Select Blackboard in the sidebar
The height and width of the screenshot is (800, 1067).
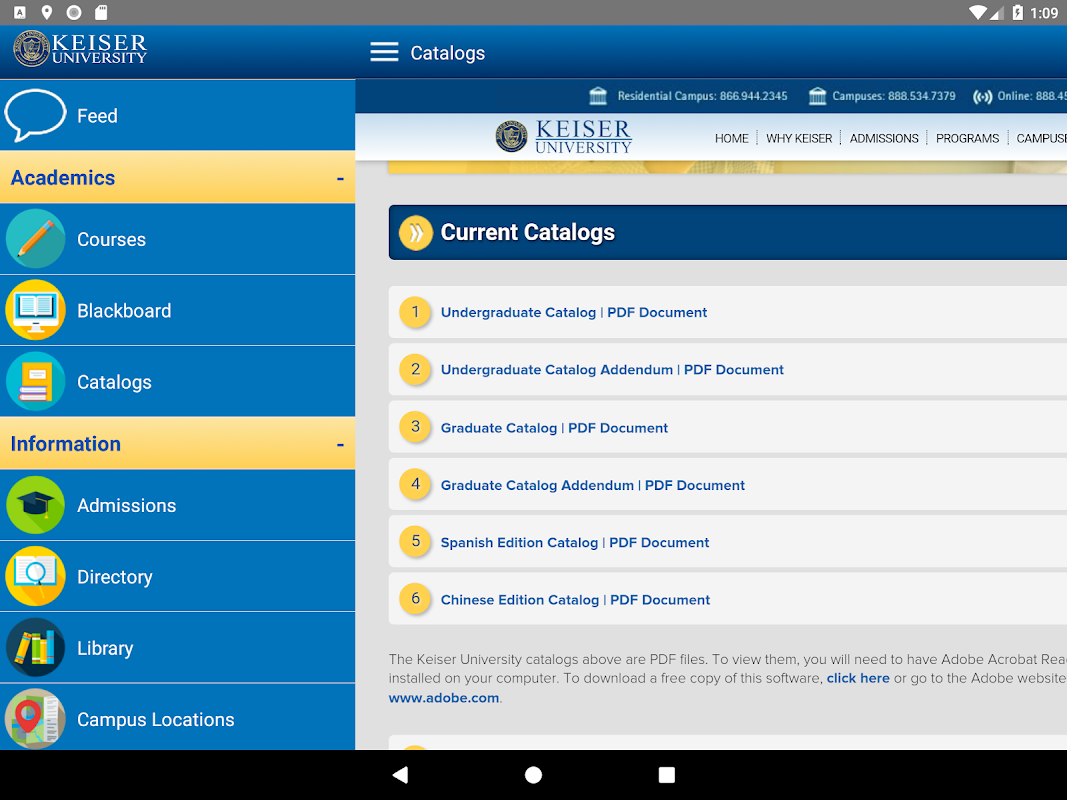pyautogui.click(x=178, y=310)
